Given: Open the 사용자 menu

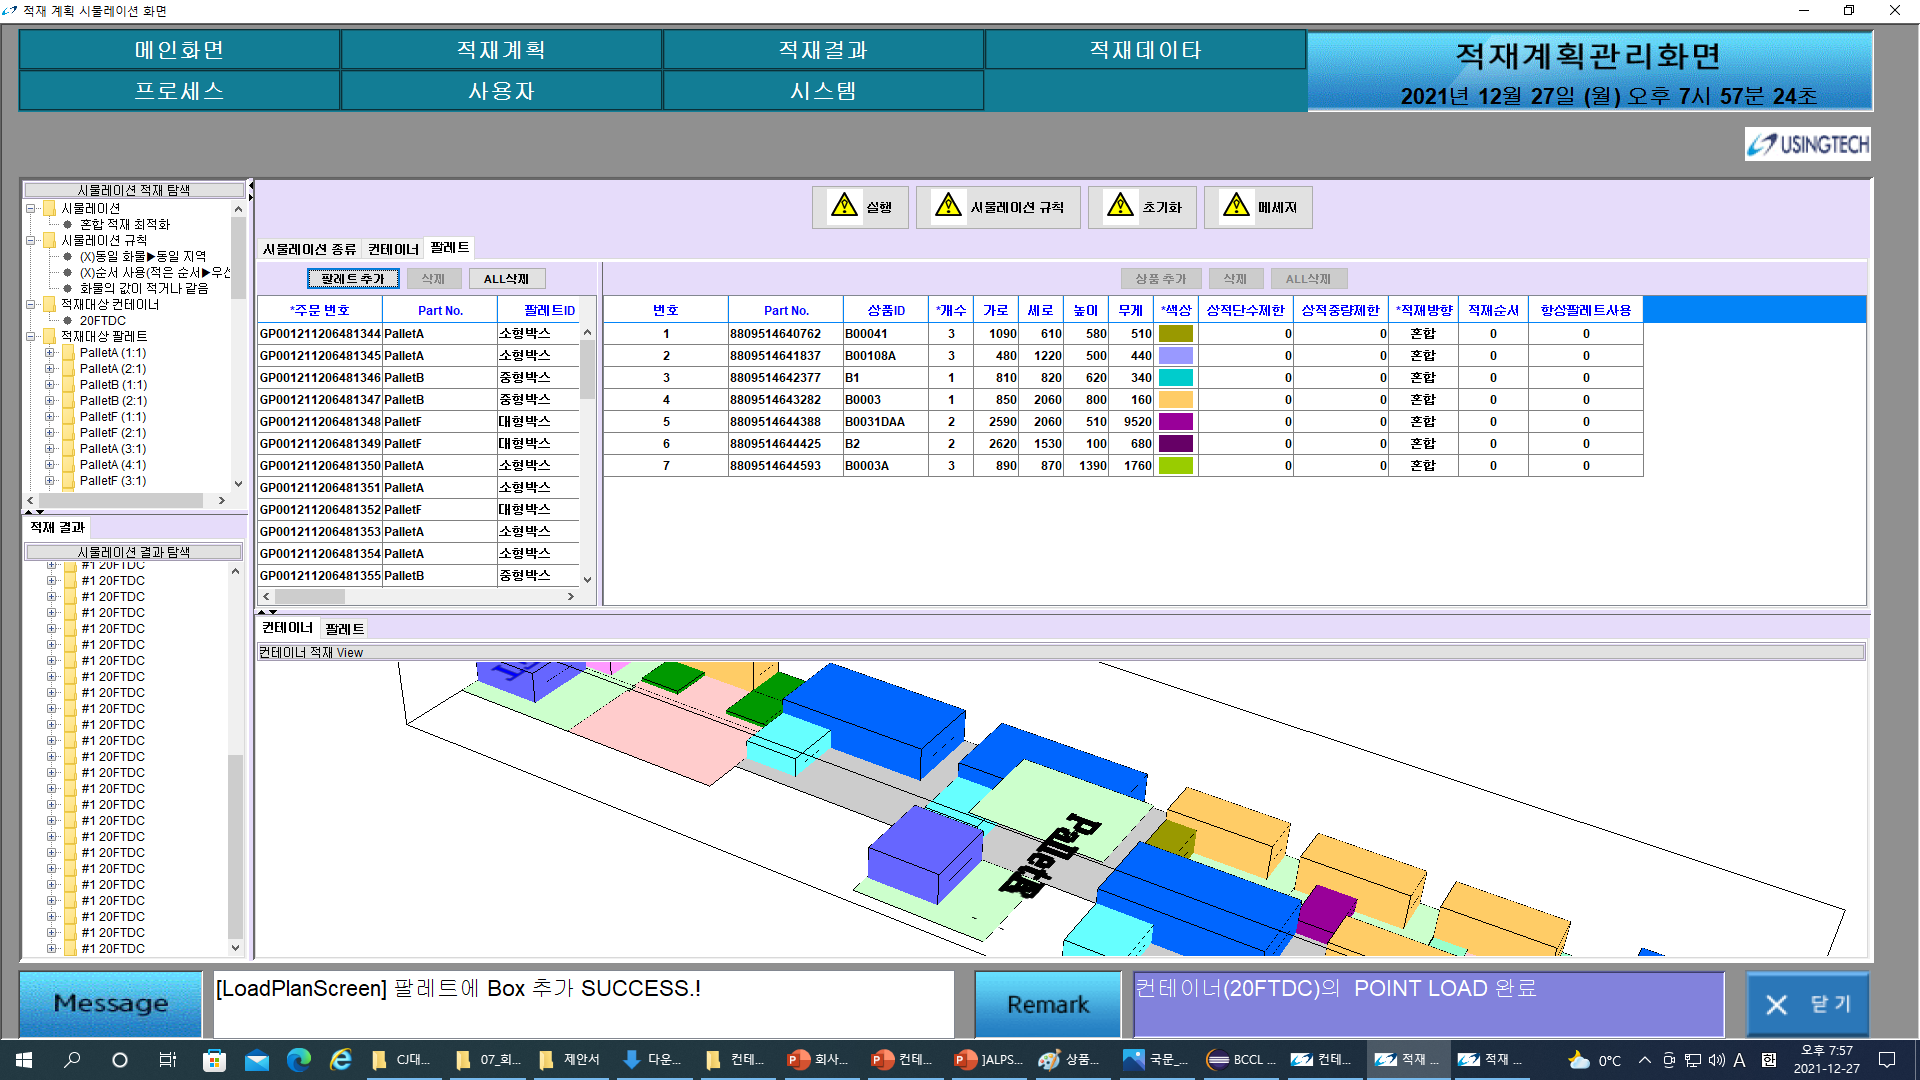Looking at the screenshot, I should pos(501,90).
